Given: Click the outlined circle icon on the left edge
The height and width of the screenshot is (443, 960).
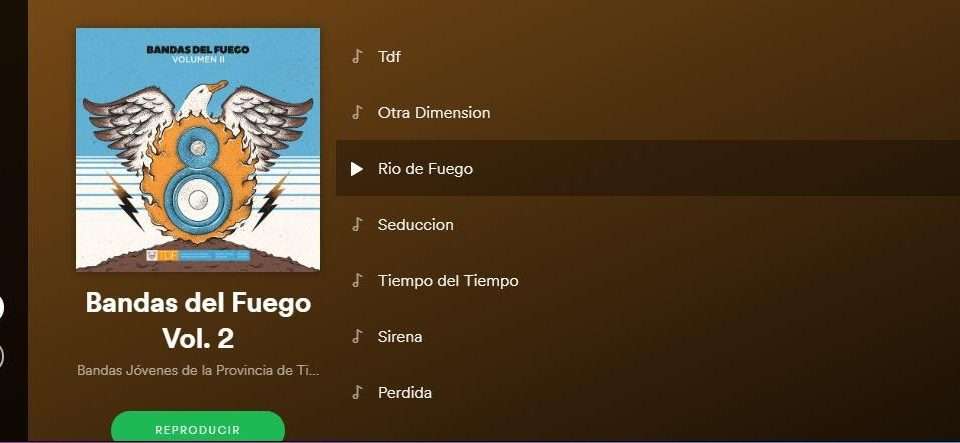Looking at the screenshot, I should tap(1, 357).
